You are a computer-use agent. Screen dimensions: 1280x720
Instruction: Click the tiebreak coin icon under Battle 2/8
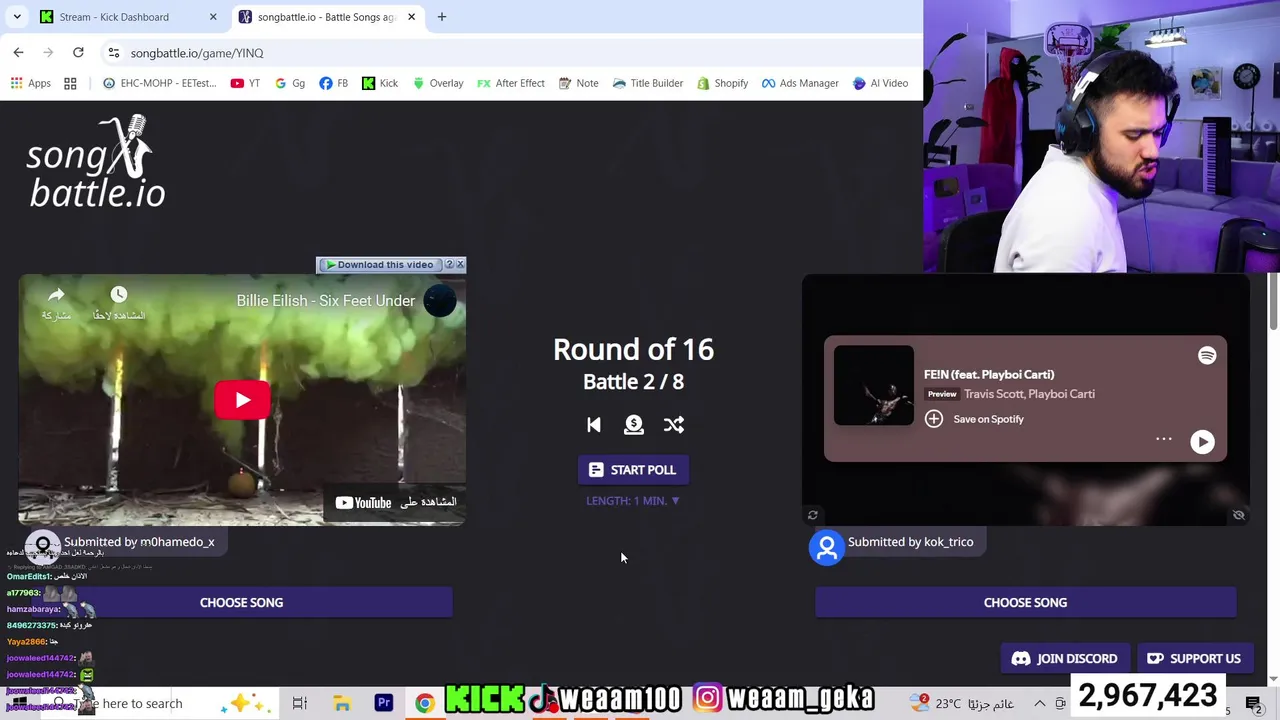coord(634,425)
